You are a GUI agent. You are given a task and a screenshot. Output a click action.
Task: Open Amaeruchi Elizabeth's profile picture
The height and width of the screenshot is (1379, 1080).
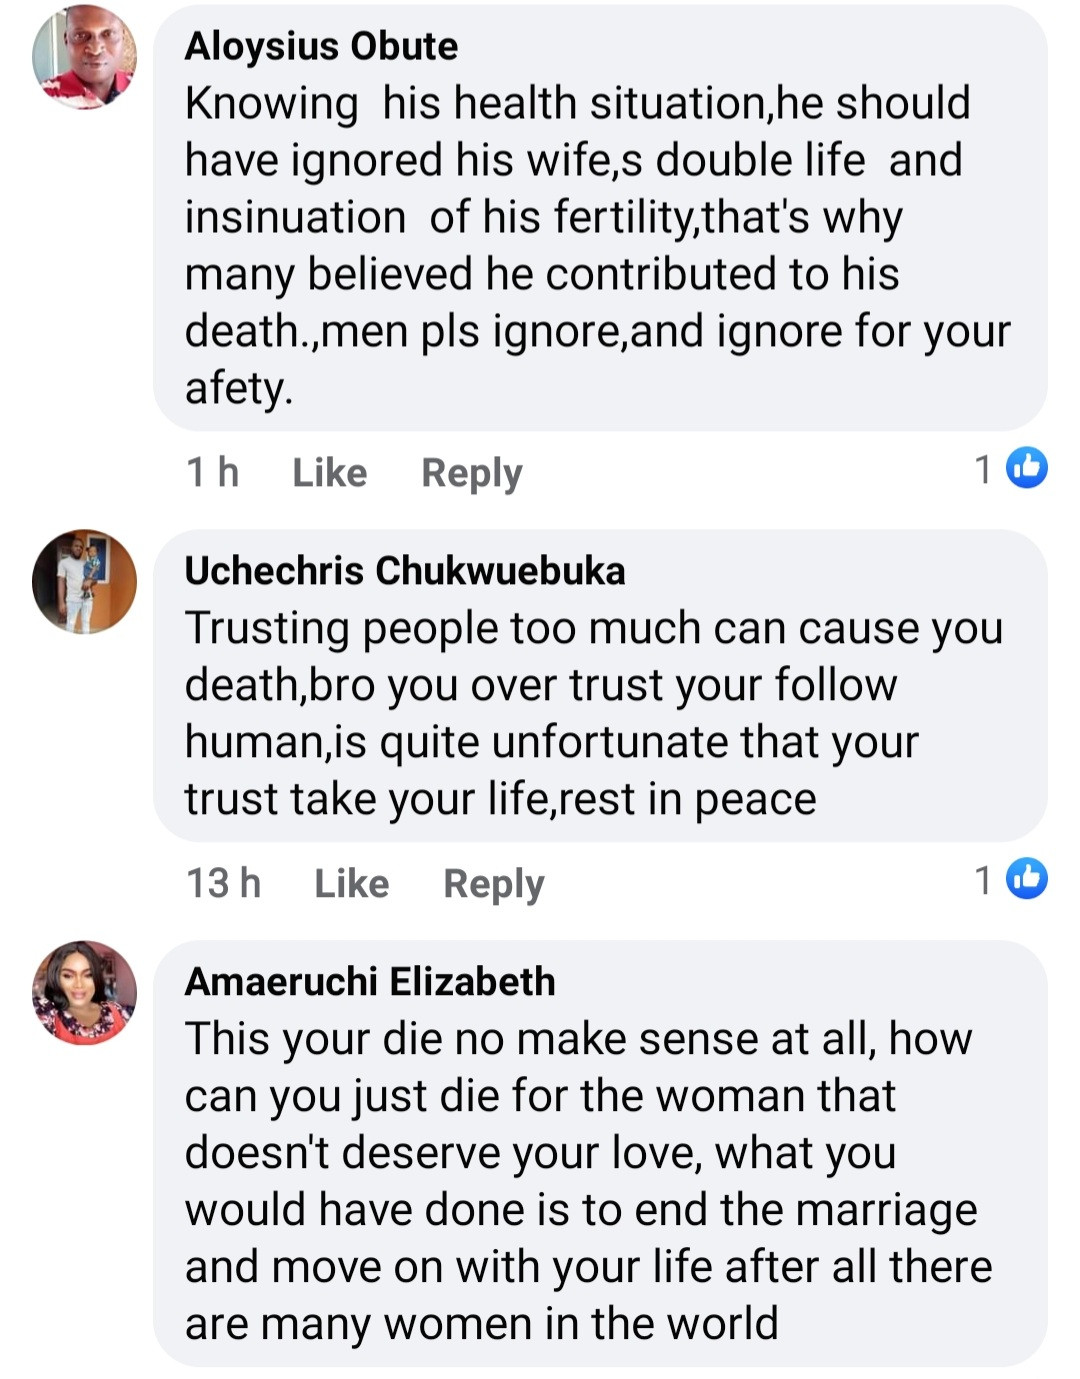tap(84, 992)
